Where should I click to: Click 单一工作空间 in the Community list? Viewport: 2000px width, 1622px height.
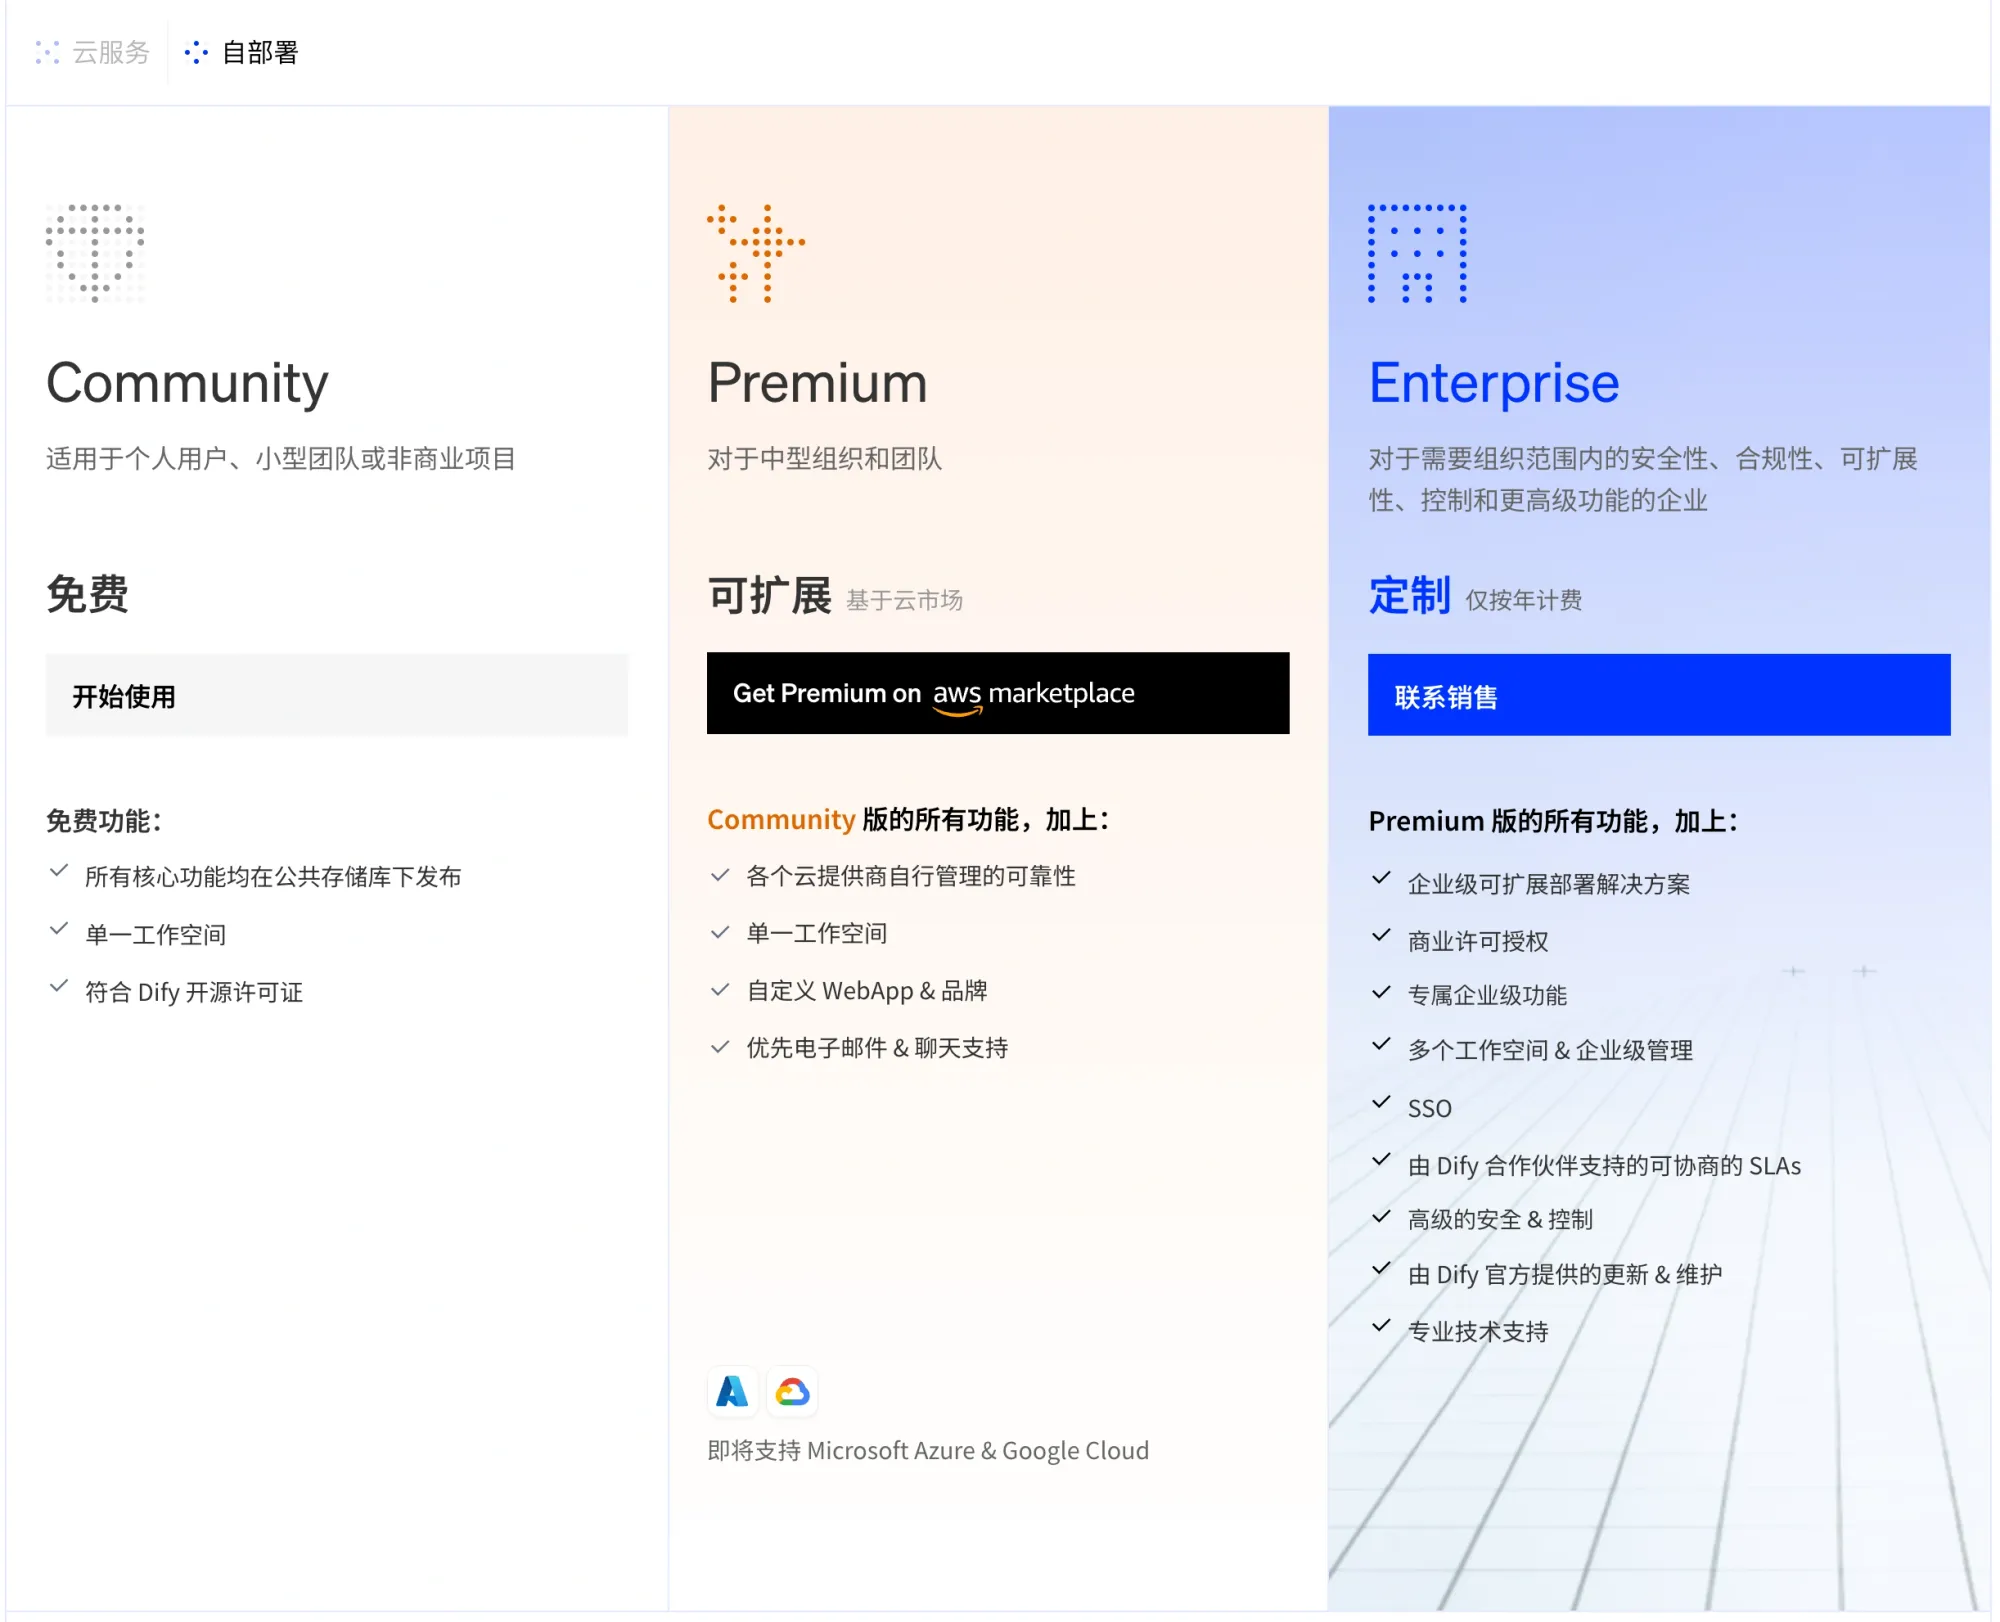(155, 935)
